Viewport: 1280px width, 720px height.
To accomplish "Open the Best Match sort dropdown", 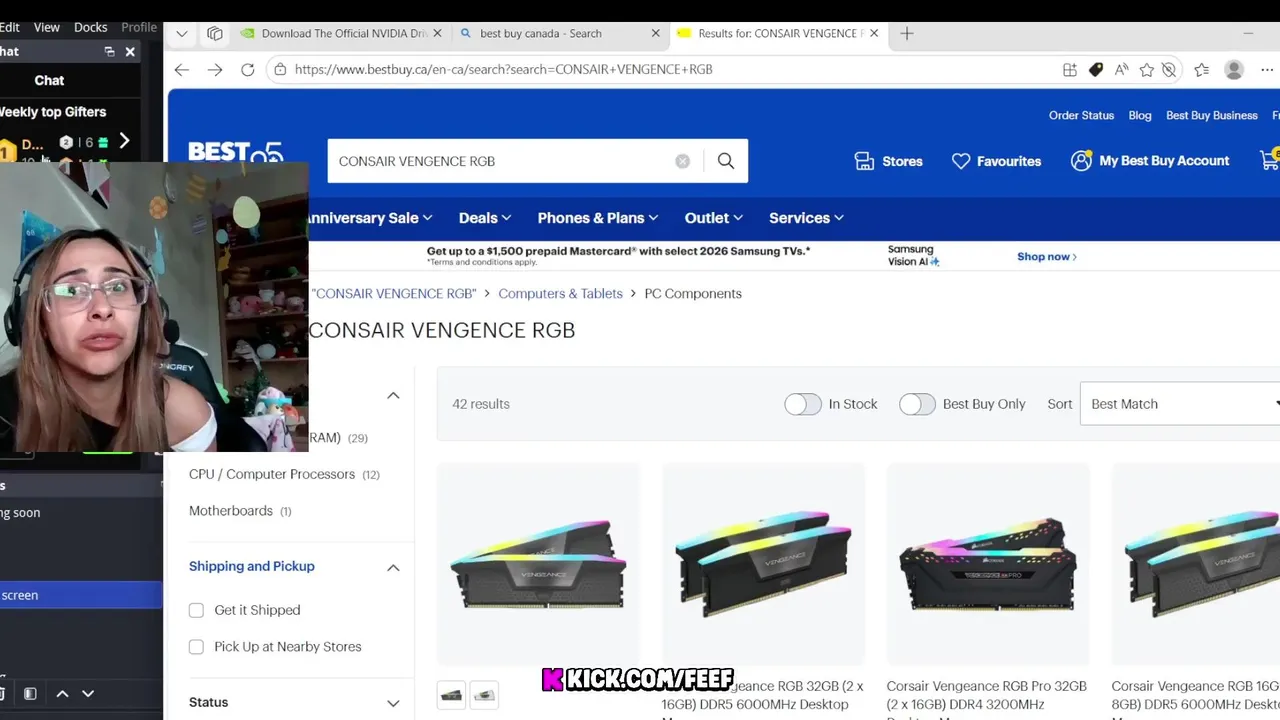I will click(x=1180, y=404).
